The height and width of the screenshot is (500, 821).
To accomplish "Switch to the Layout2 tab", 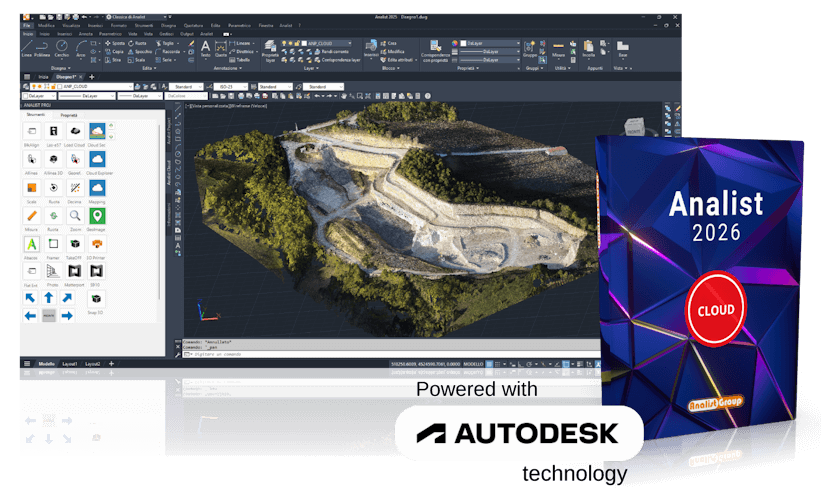I will point(93,363).
